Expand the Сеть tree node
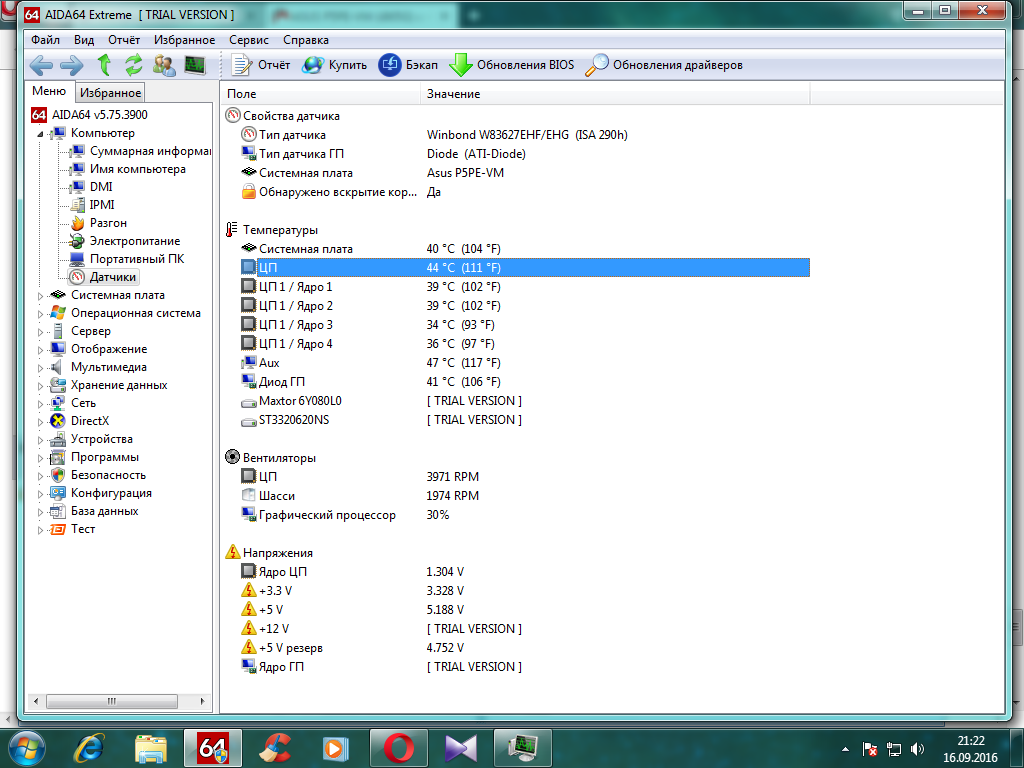The image size is (1024, 768). click(x=40, y=404)
